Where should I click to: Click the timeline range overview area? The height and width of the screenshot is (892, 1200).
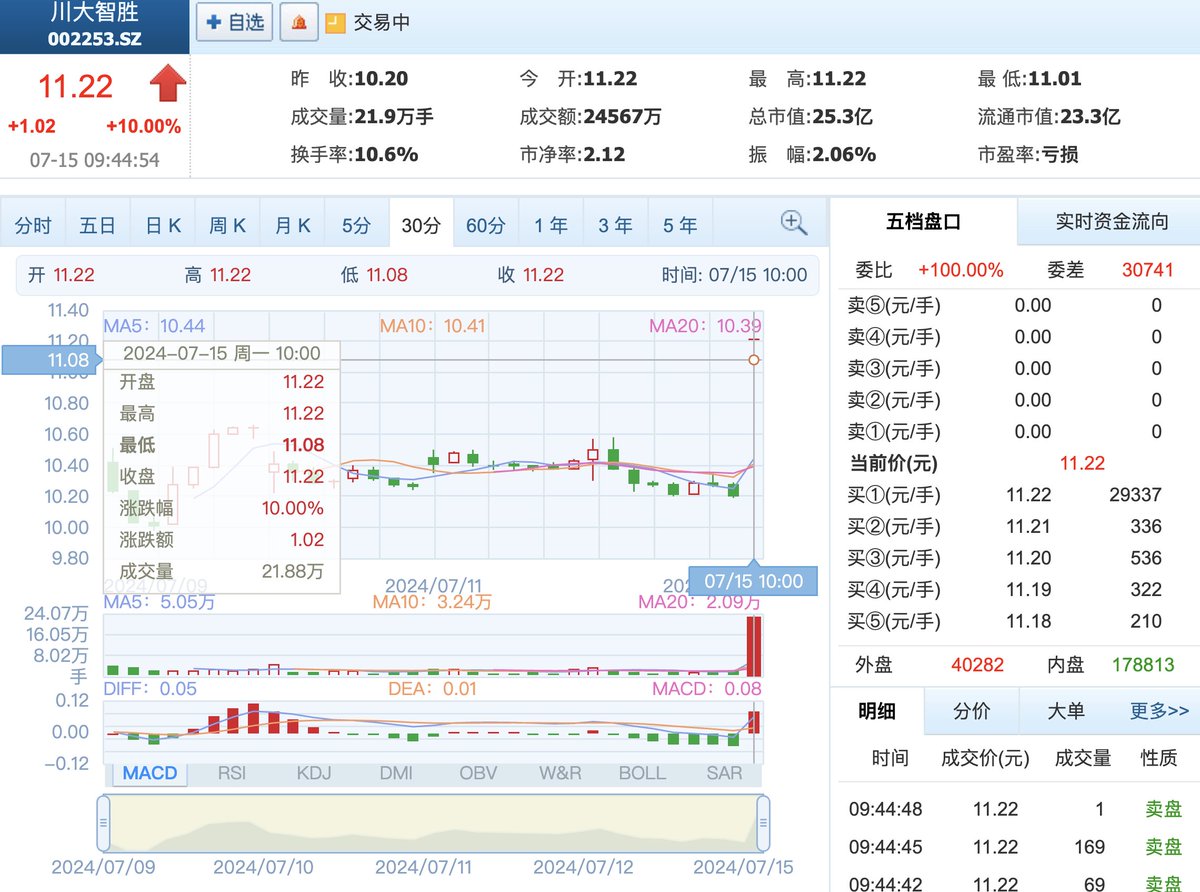click(433, 822)
